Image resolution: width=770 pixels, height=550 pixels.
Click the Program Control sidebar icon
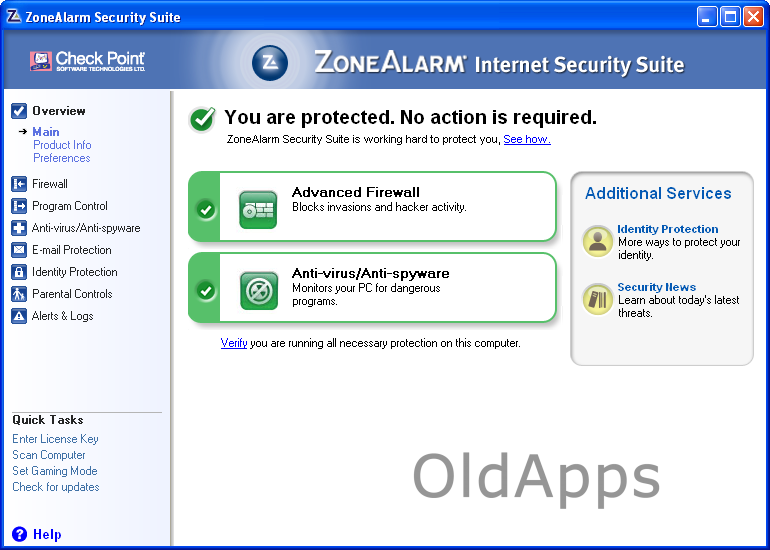coord(19,206)
